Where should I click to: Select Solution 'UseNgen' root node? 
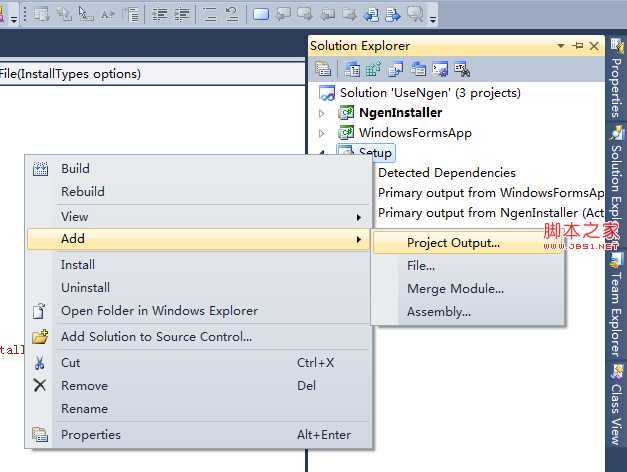430,93
